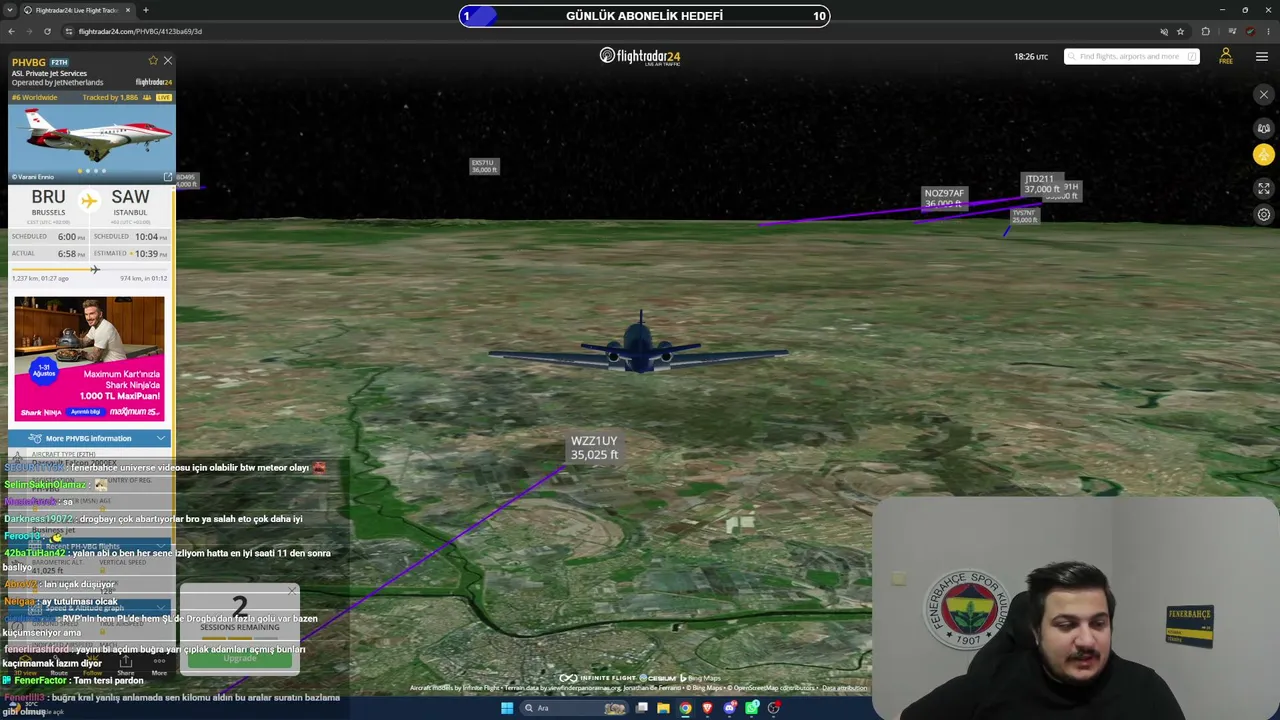
Task: Search in Find flights, airports field
Action: coord(1131,57)
